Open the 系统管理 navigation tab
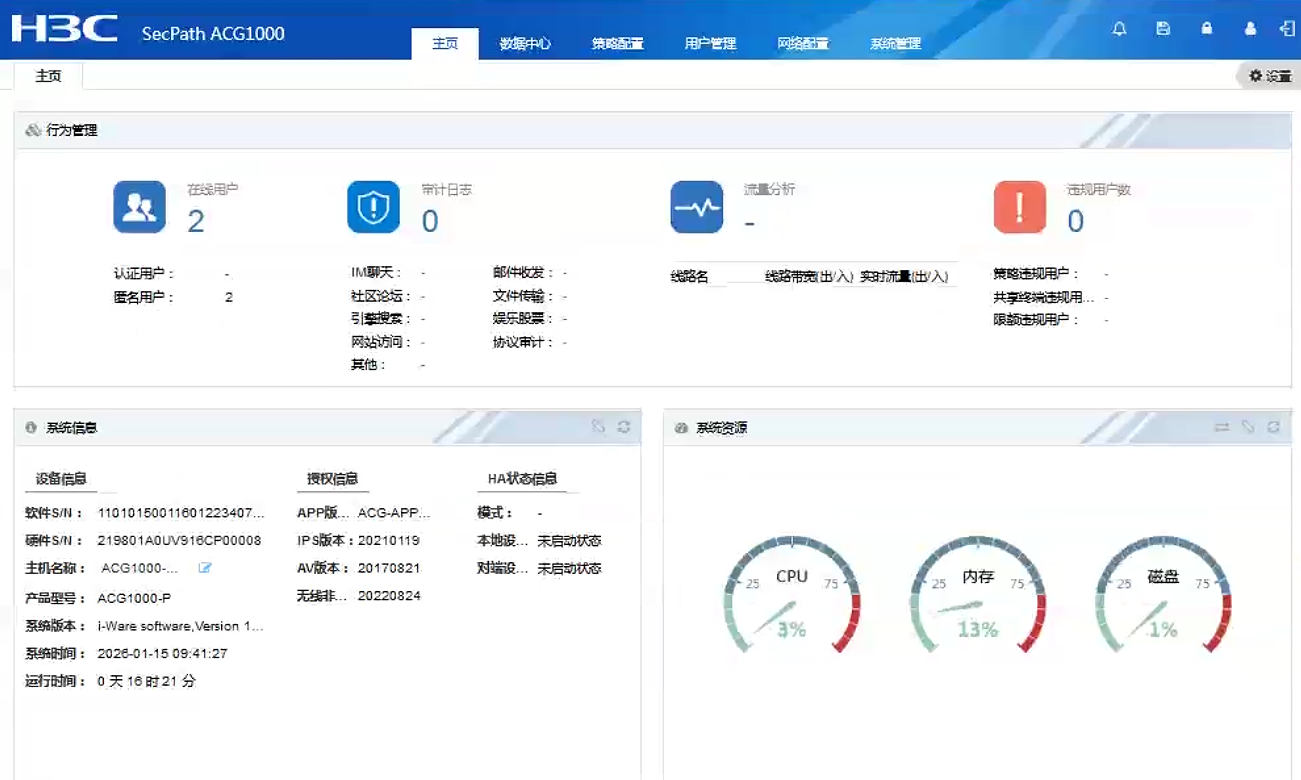This screenshot has height=780, width=1301. [x=895, y=44]
